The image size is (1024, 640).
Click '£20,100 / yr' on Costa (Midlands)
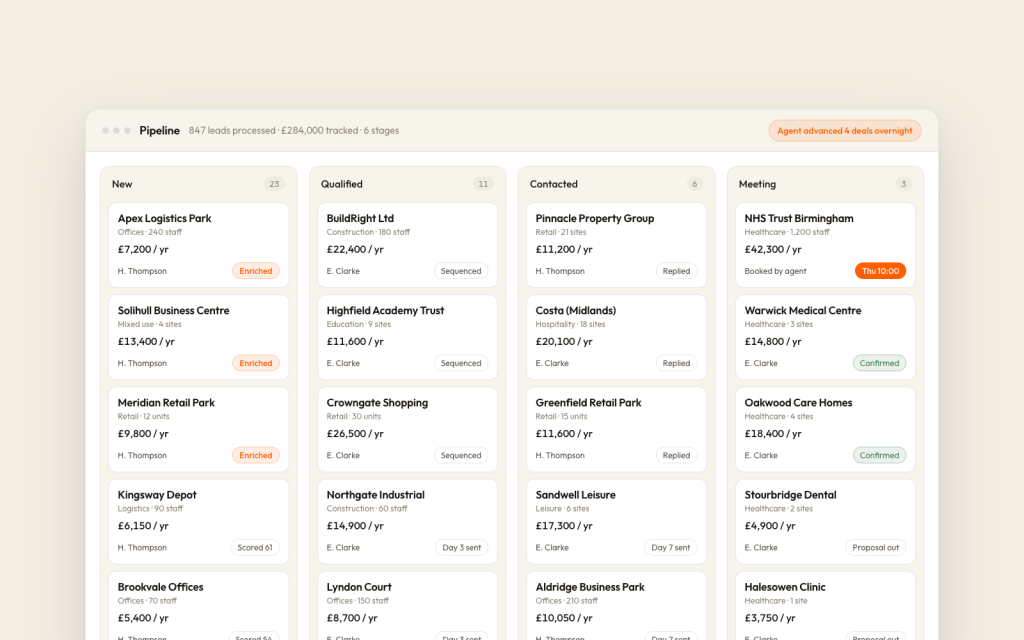[x=564, y=342]
